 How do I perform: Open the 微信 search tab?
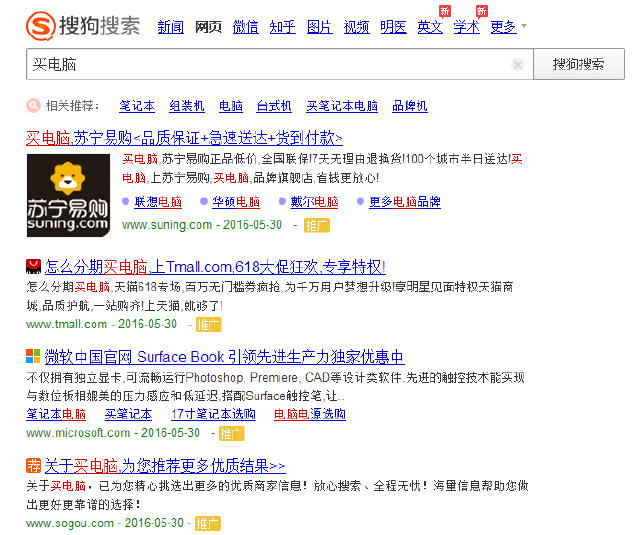245,27
